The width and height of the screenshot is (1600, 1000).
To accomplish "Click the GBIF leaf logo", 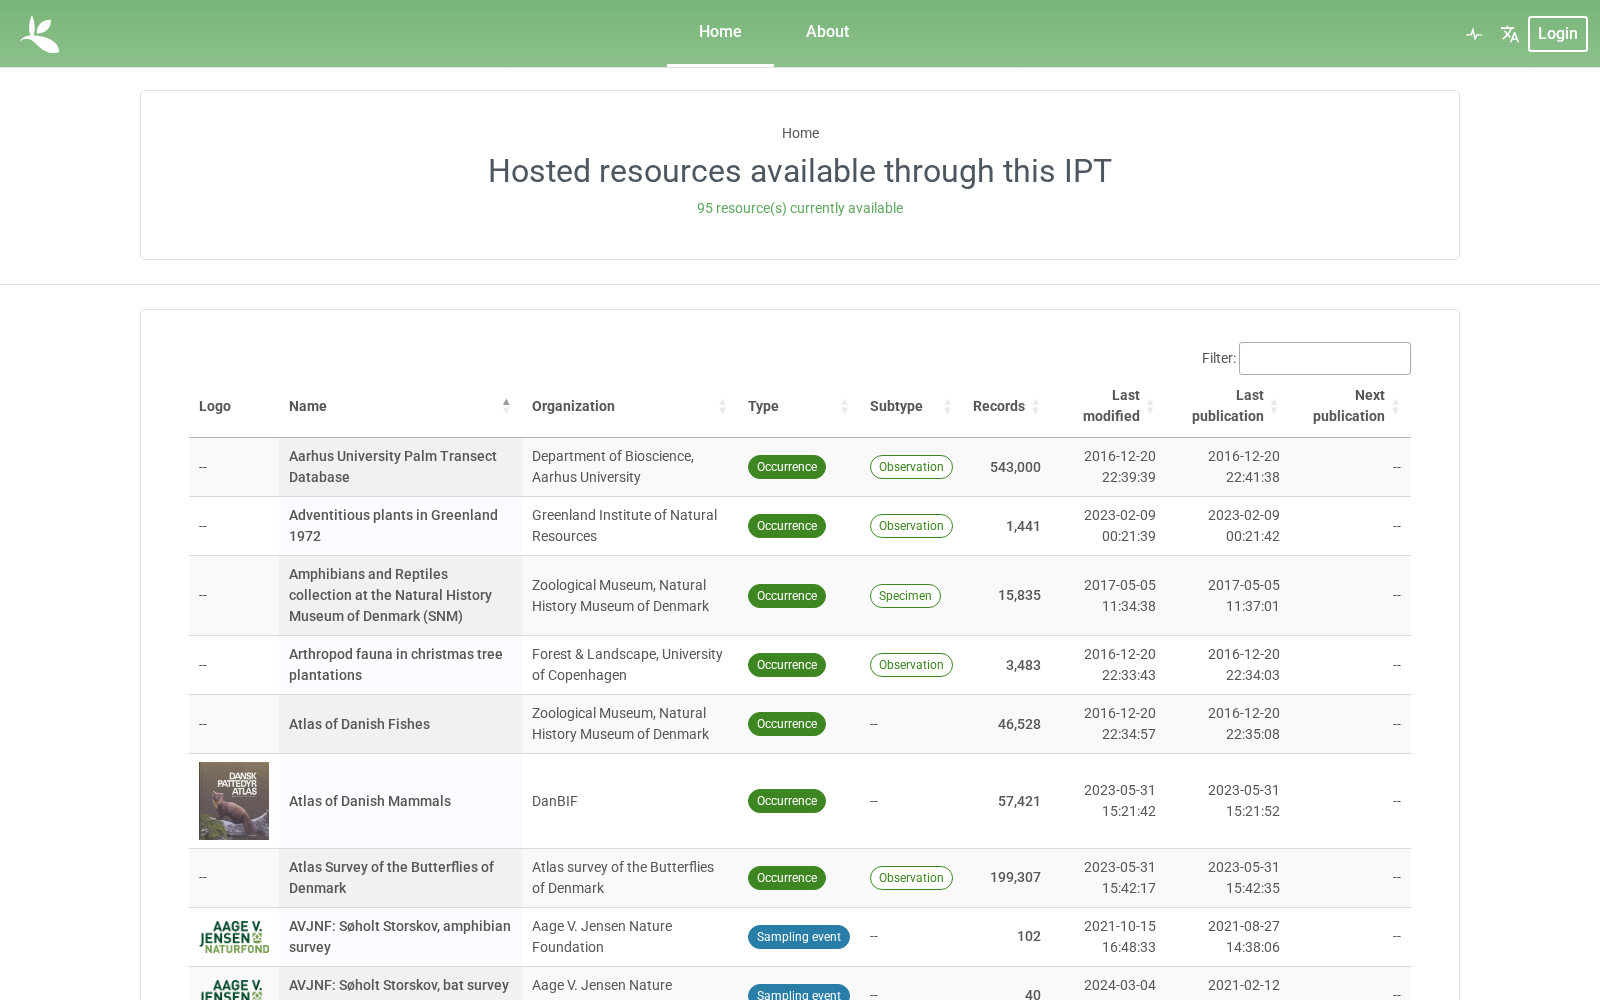I will click(40, 34).
